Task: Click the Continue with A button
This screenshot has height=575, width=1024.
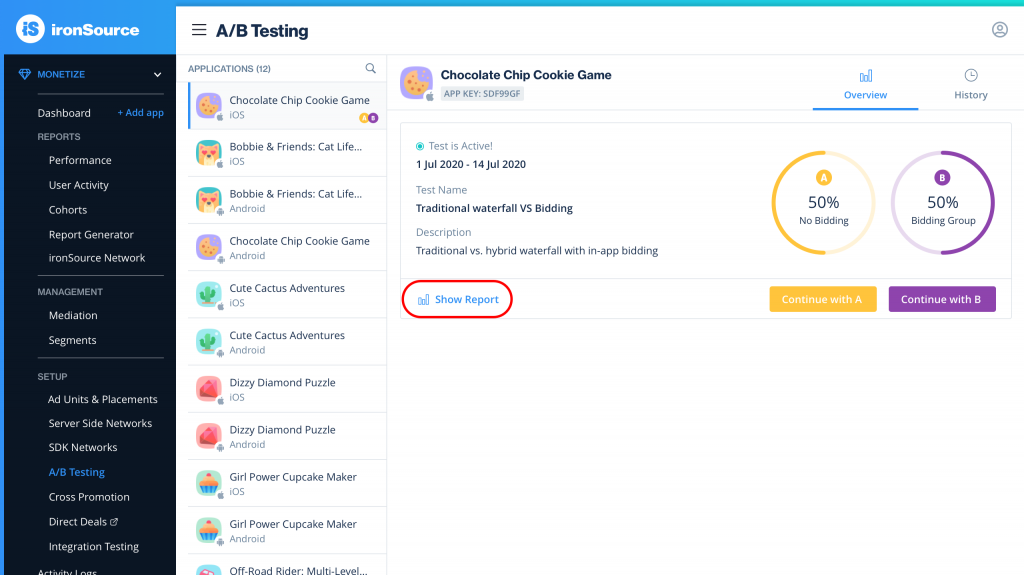Action: point(823,299)
